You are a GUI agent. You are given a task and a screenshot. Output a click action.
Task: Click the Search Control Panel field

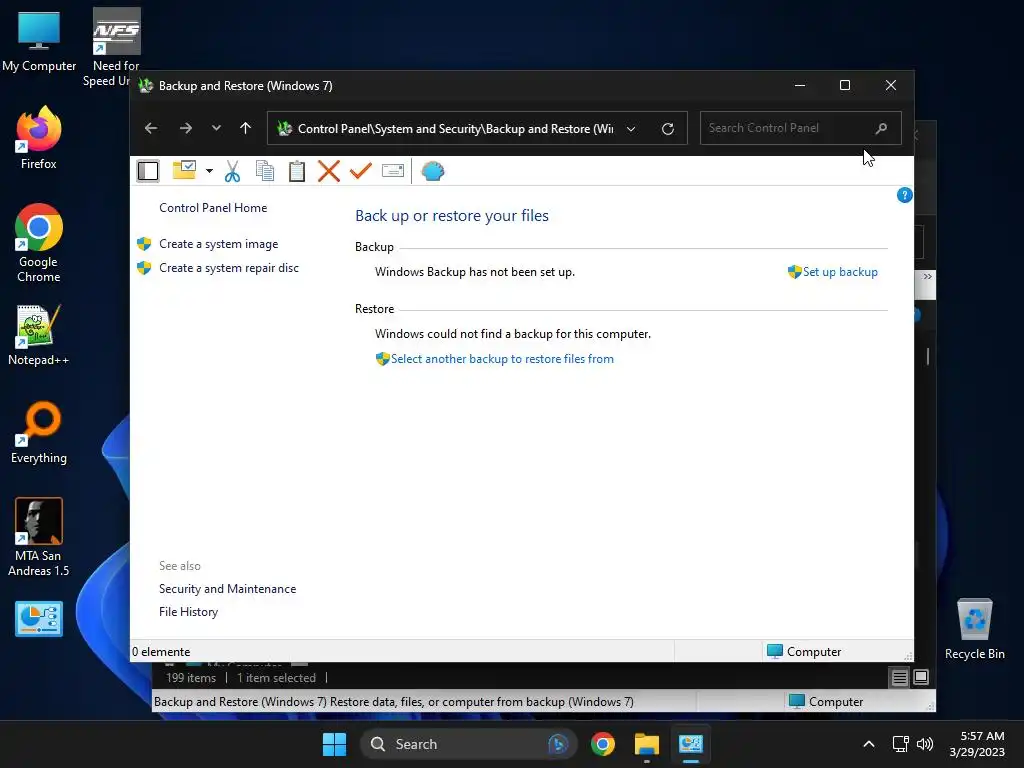800,128
